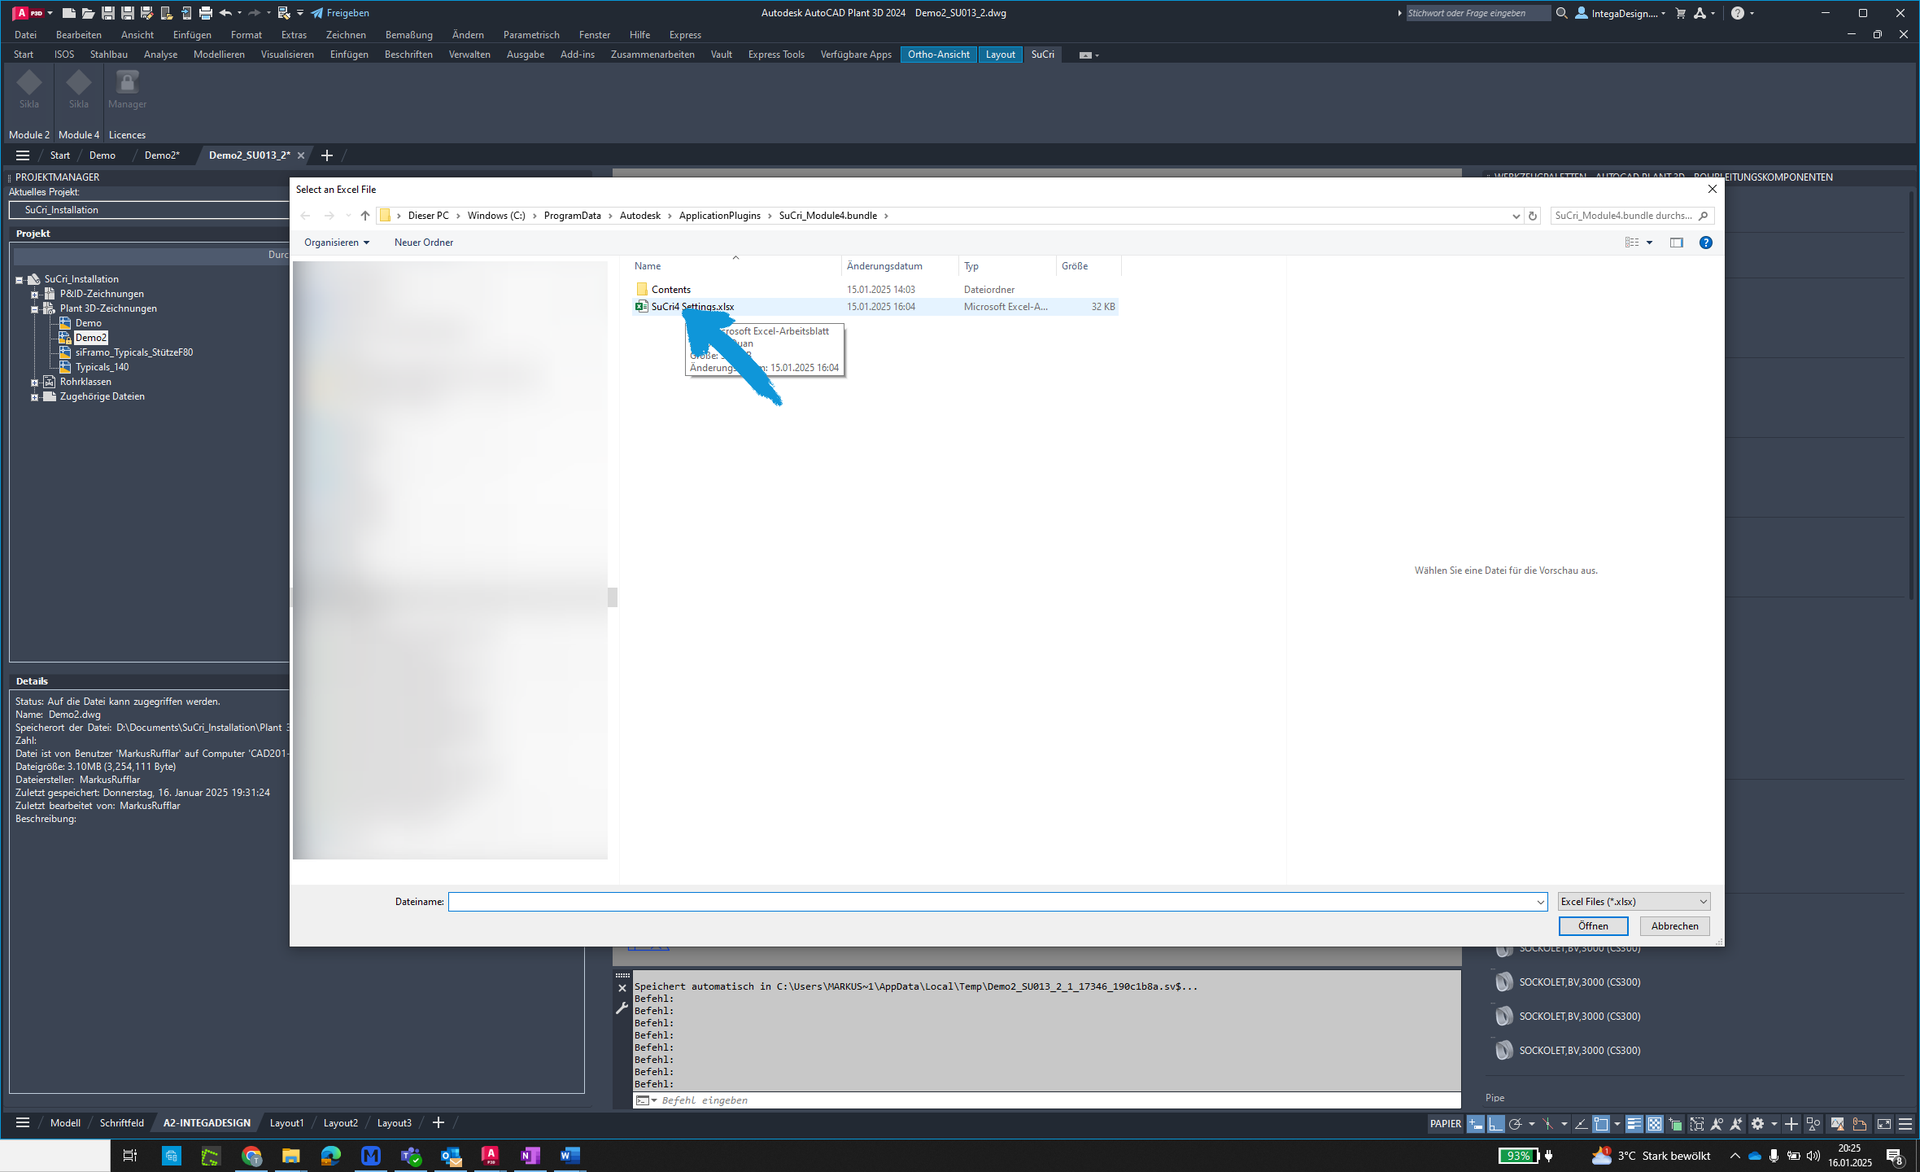Toggle the preview pane icon in file dialog

[1677, 243]
